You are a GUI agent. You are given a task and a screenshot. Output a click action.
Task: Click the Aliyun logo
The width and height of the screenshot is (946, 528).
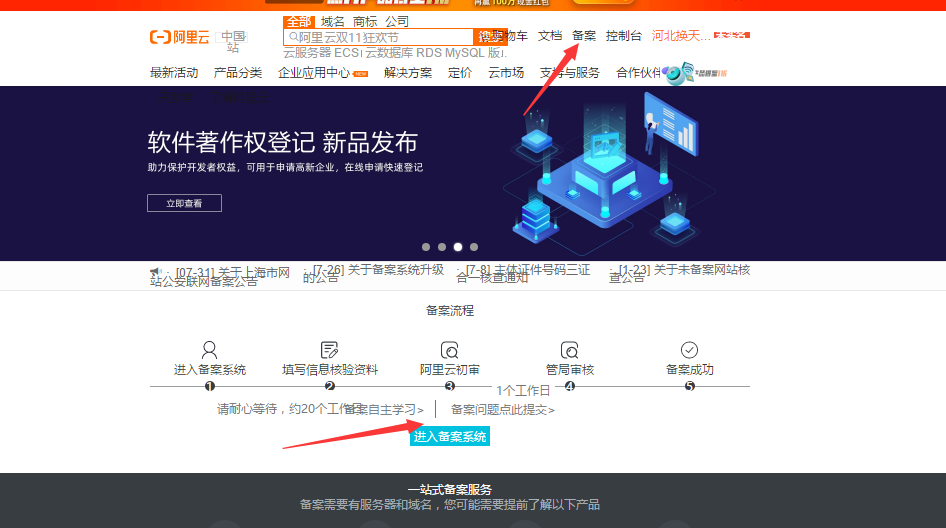click(x=179, y=37)
